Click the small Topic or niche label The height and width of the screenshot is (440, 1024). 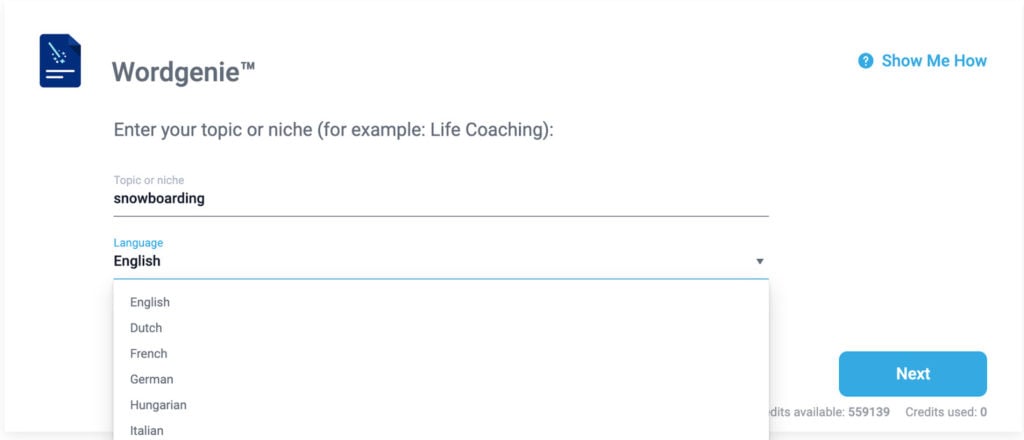click(149, 180)
